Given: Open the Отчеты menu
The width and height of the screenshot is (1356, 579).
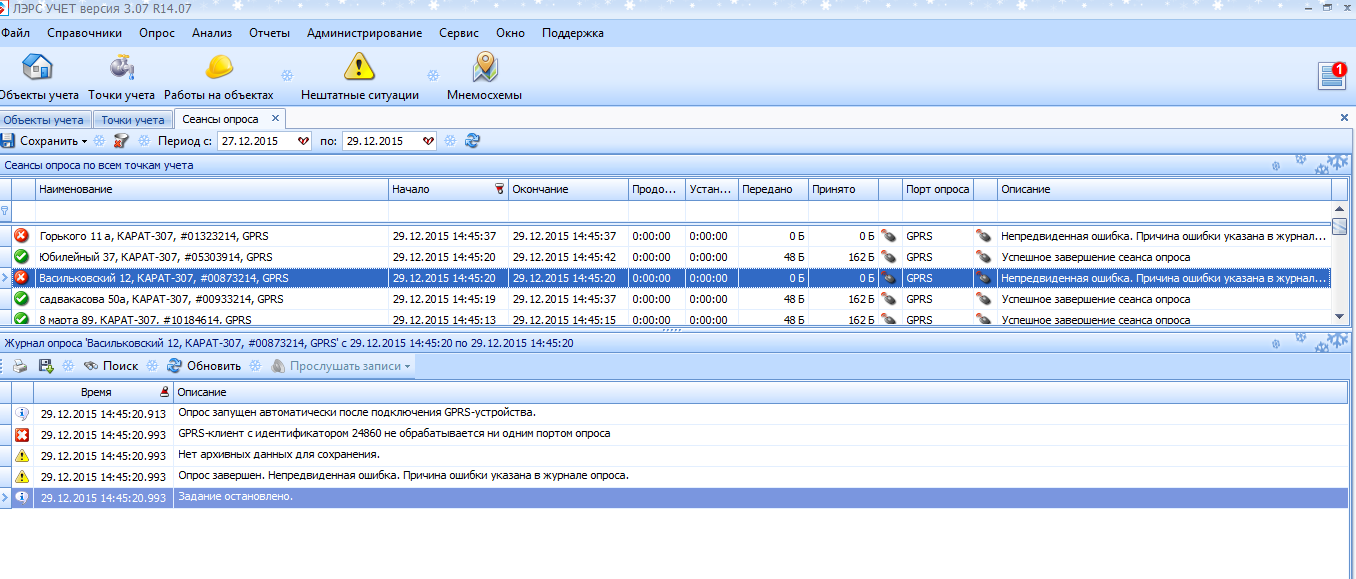Looking at the screenshot, I should pos(270,33).
